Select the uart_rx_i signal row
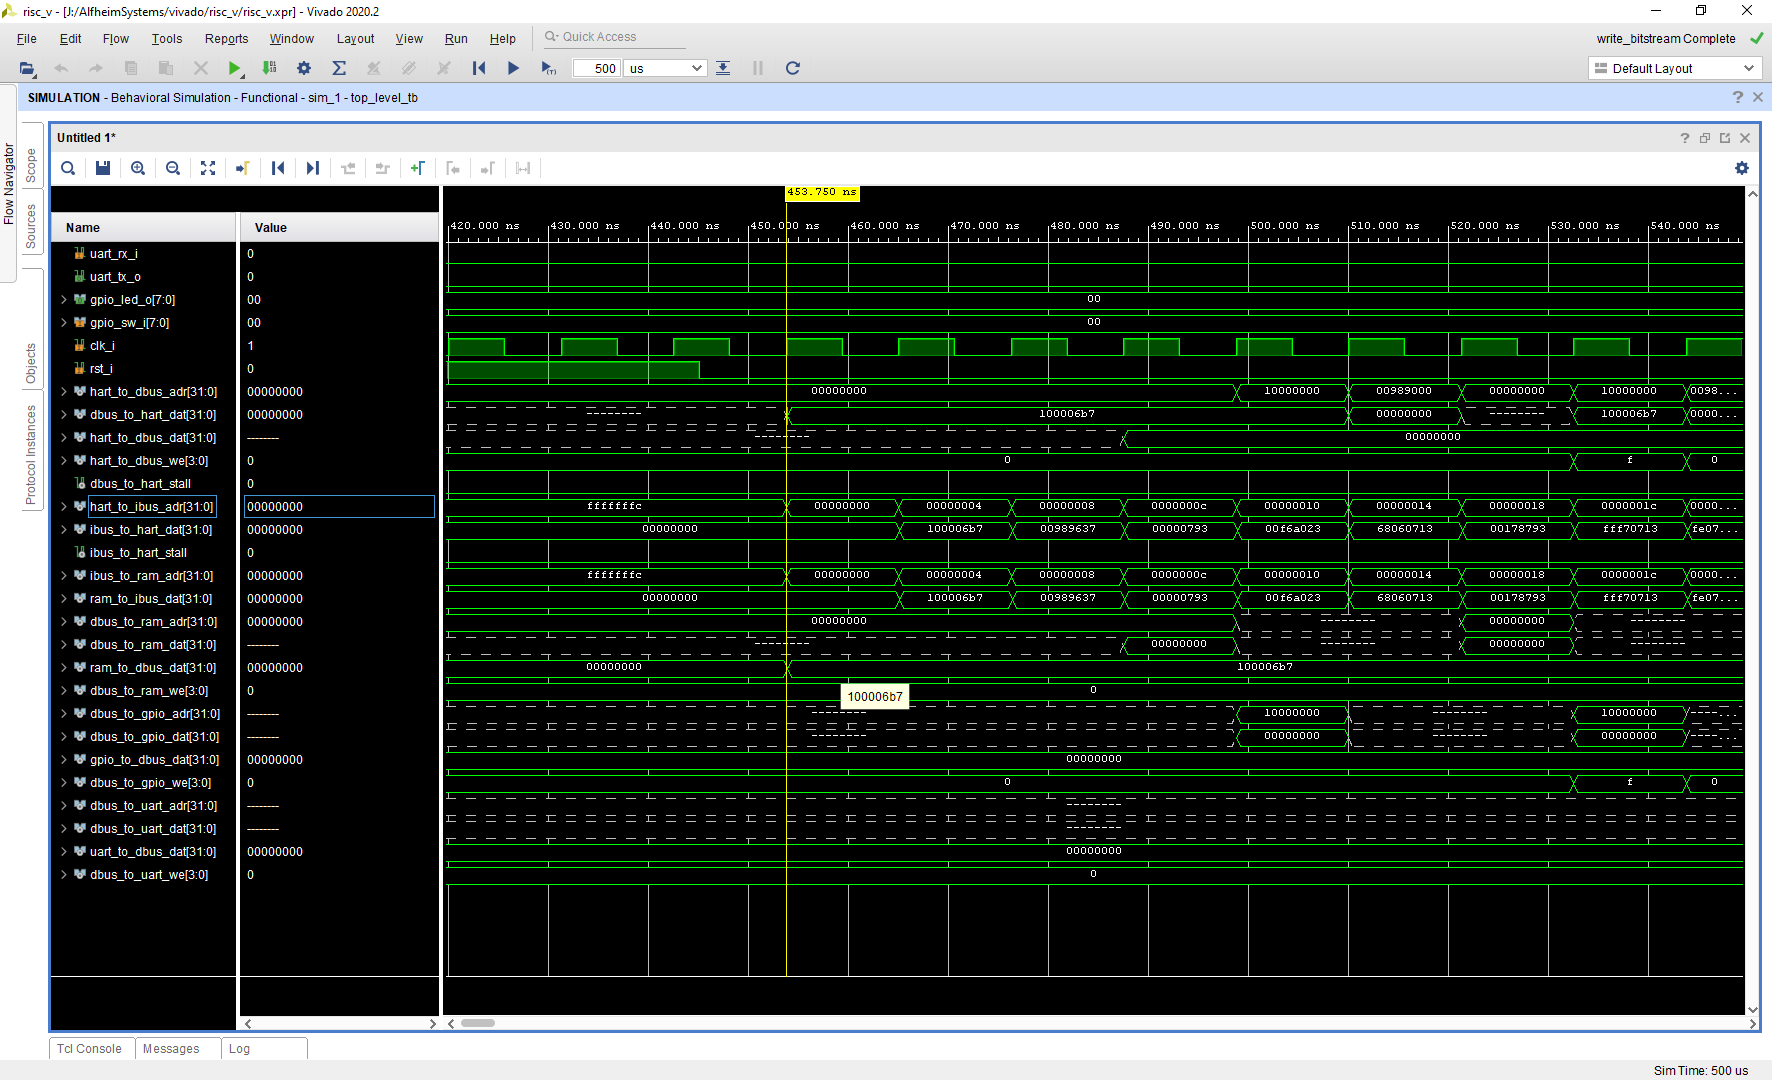Image resolution: width=1772 pixels, height=1080 pixels. click(144, 254)
